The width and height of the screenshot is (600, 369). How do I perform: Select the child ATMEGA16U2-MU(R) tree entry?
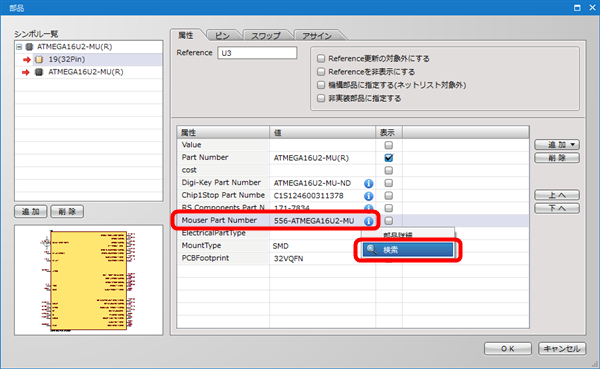tap(86, 72)
